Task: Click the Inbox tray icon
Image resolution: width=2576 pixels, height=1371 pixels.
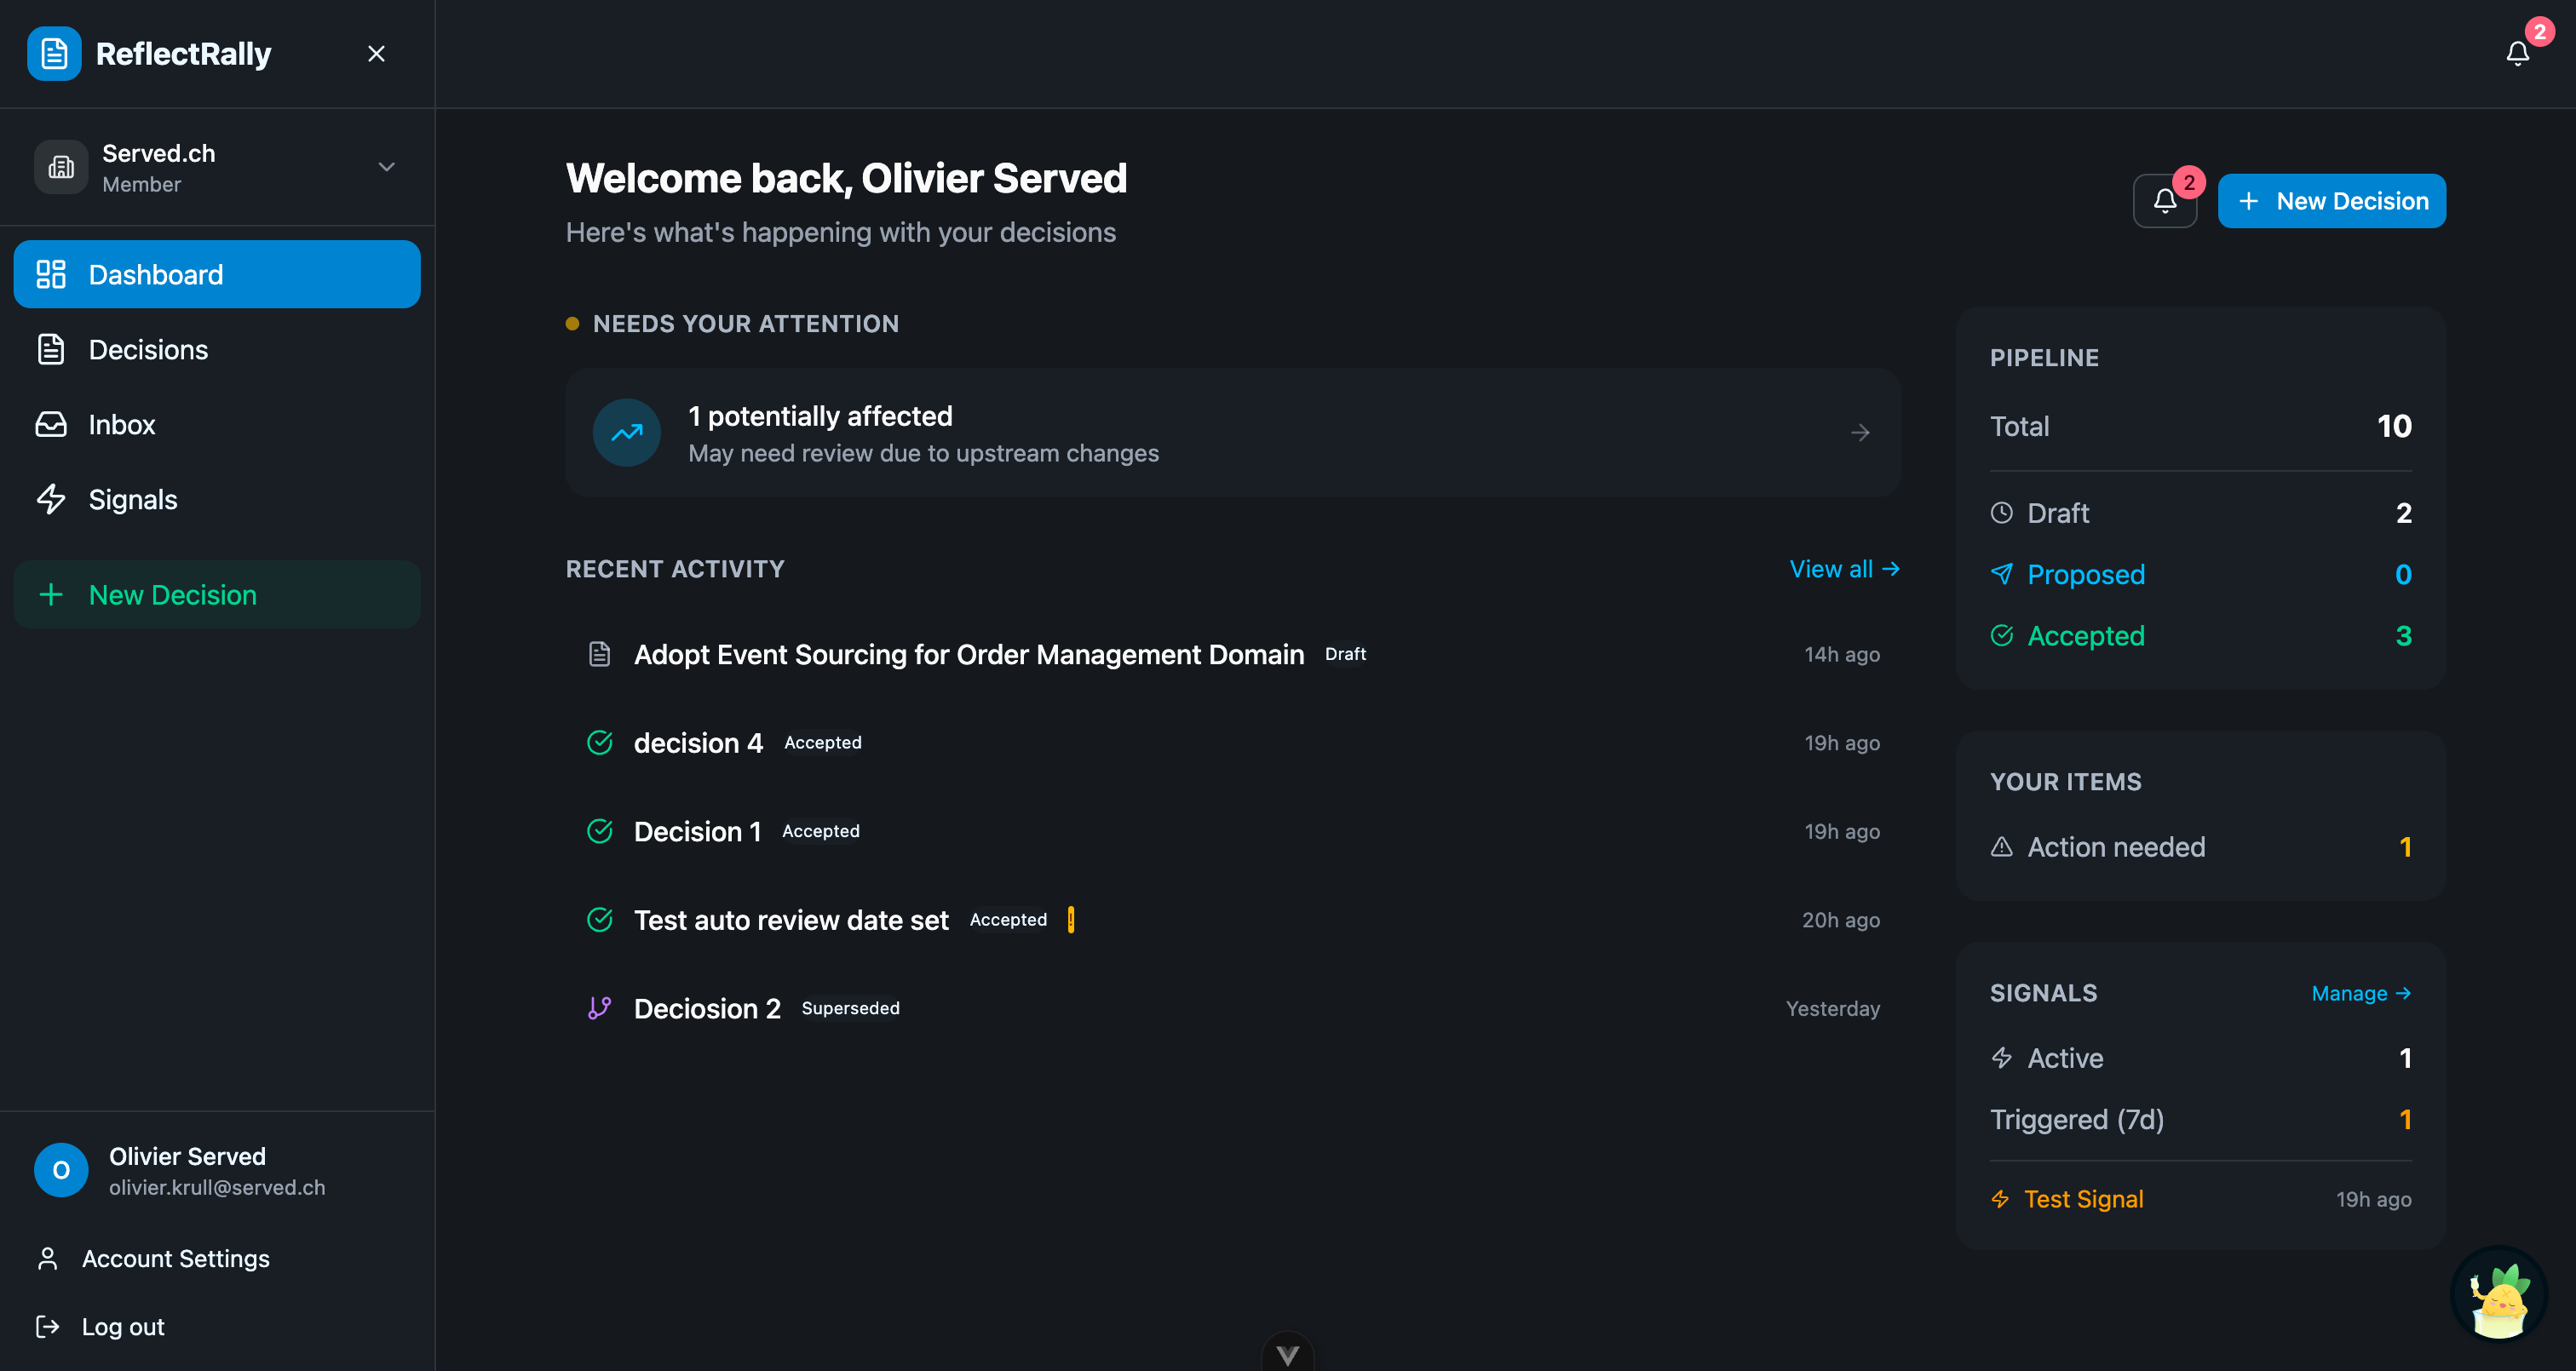Action: point(50,424)
